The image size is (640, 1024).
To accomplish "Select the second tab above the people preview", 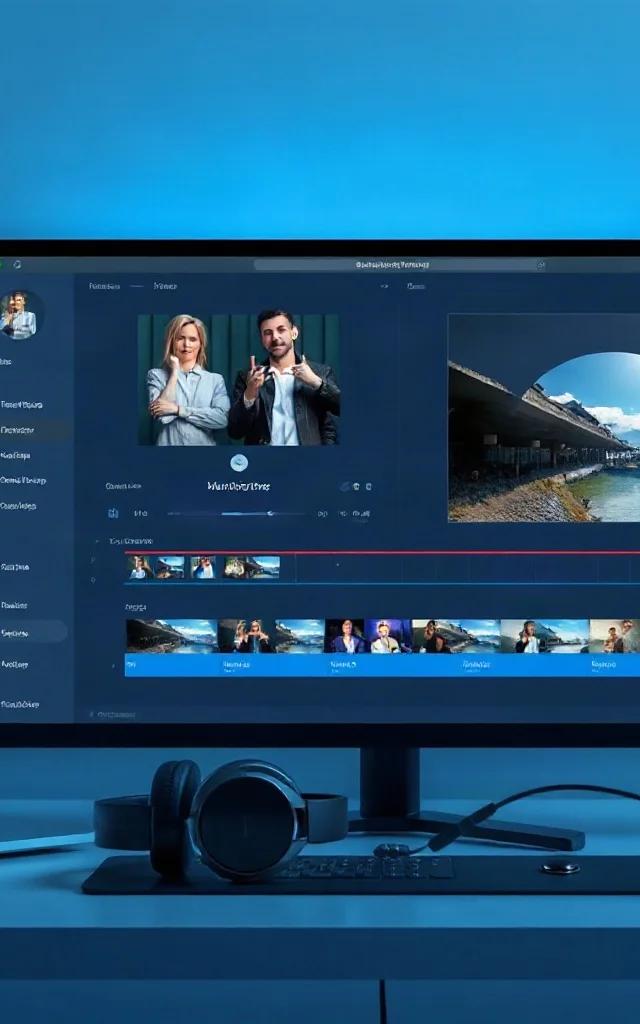I will click(x=165, y=286).
